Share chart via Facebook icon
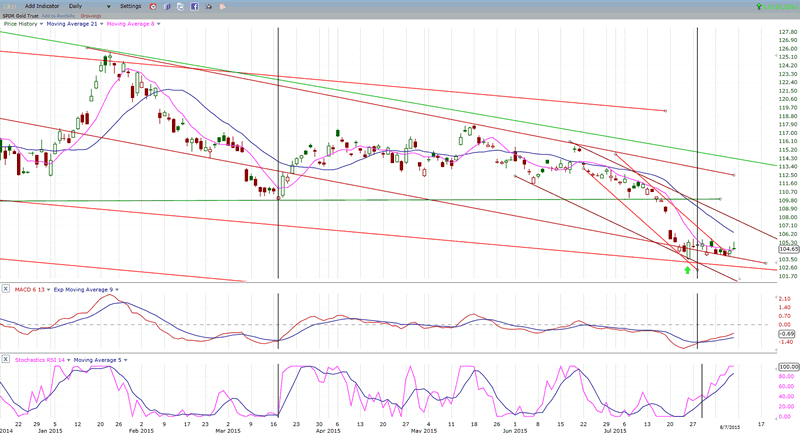The width and height of the screenshot is (800, 433). pos(195,6)
